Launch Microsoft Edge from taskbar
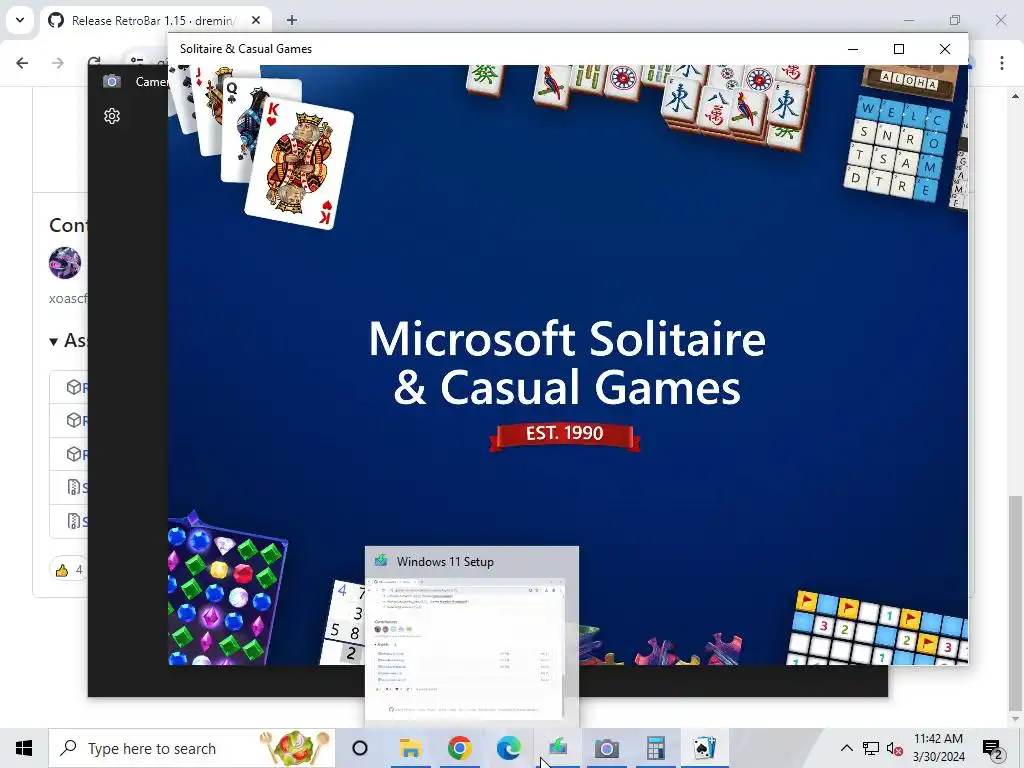 click(x=509, y=748)
